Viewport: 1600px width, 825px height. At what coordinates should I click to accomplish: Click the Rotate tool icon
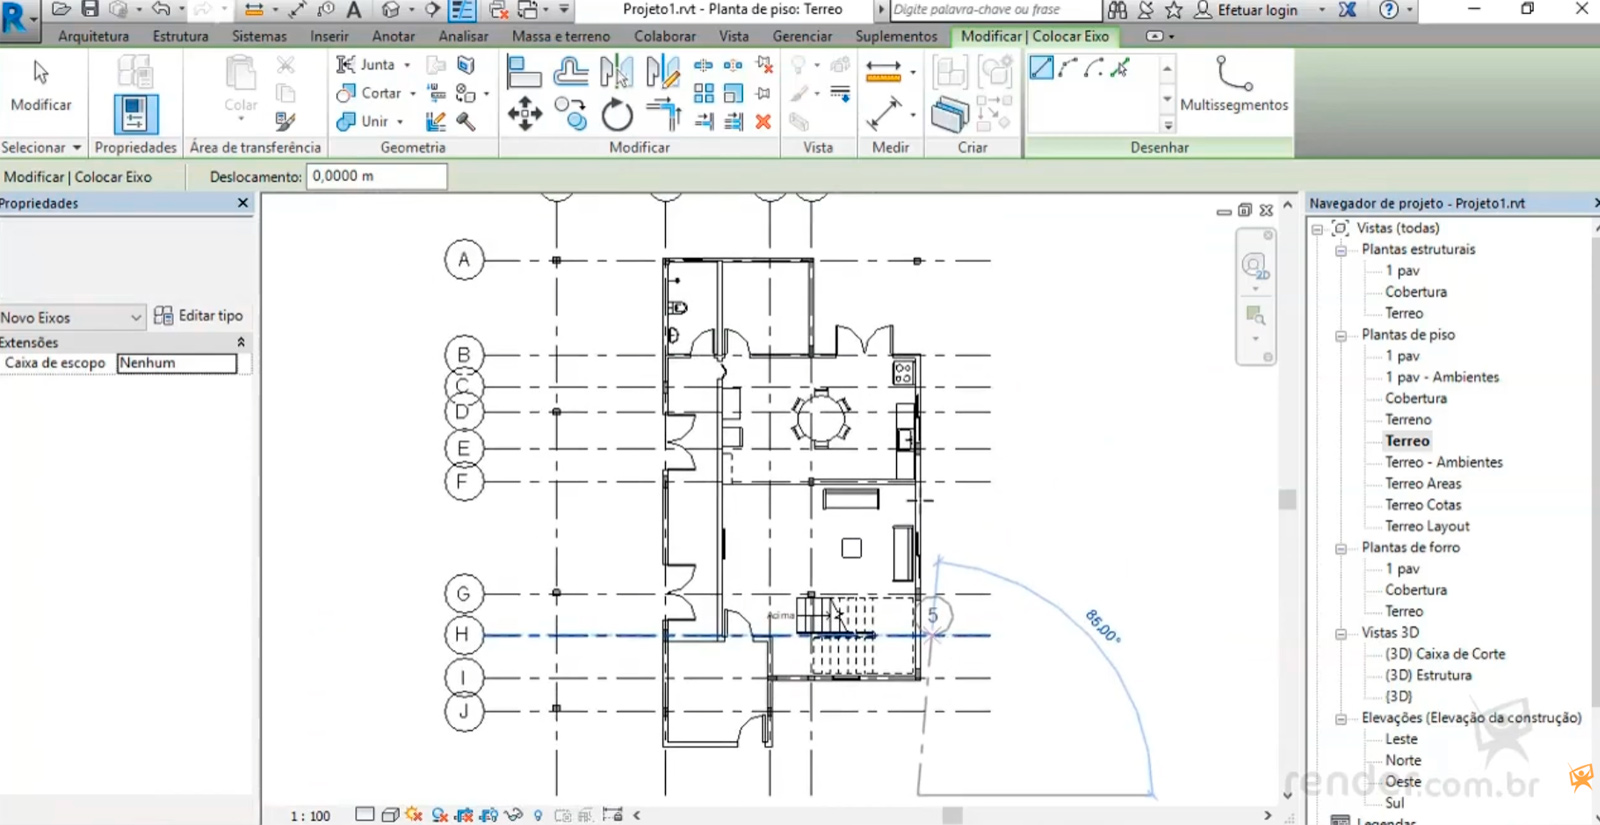point(617,115)
